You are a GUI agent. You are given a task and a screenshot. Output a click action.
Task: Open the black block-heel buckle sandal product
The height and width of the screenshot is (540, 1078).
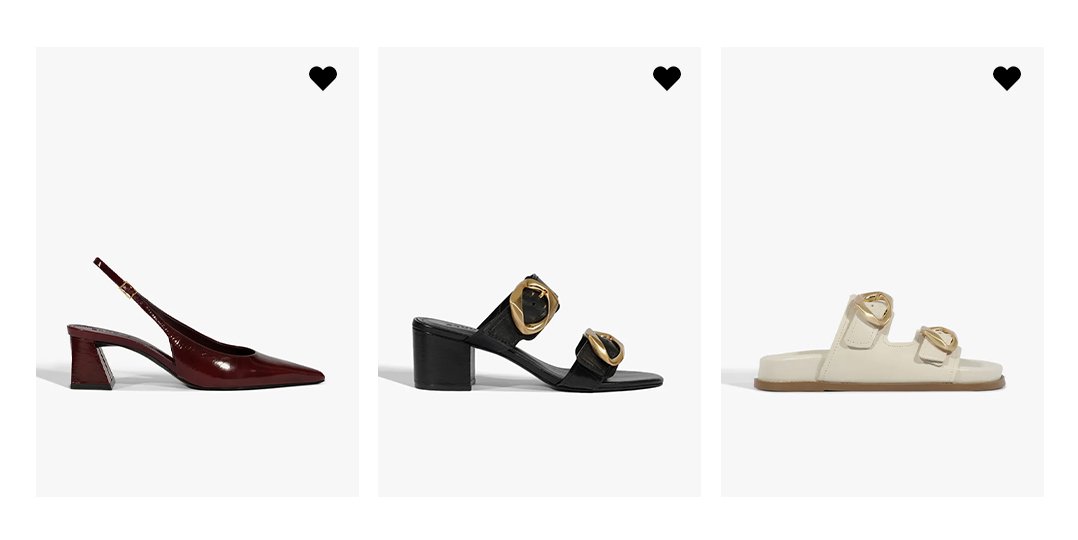click(x=538, y=333)
